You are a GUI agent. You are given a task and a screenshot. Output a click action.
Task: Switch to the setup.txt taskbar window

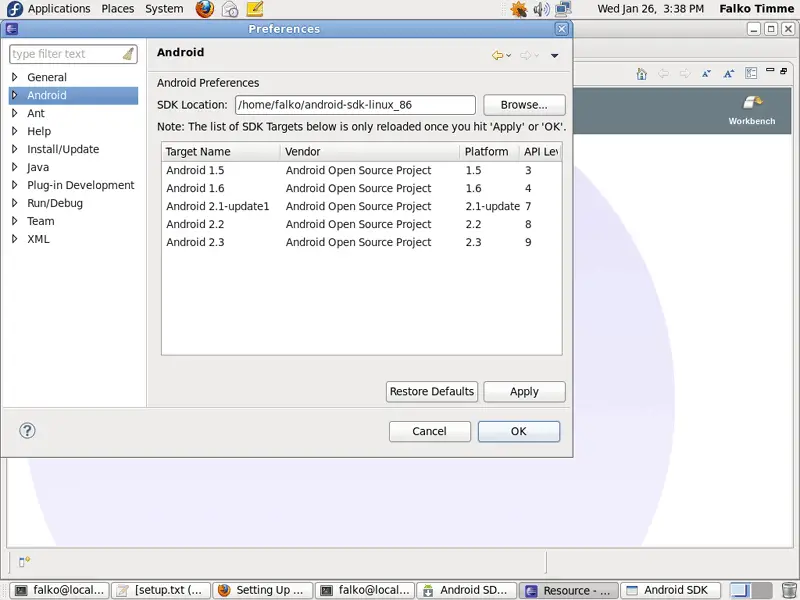click(x=161, y=590)
